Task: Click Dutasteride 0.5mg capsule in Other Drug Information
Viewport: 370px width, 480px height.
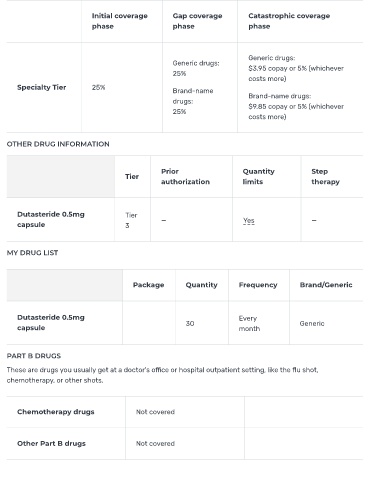Action: [51, 219]
